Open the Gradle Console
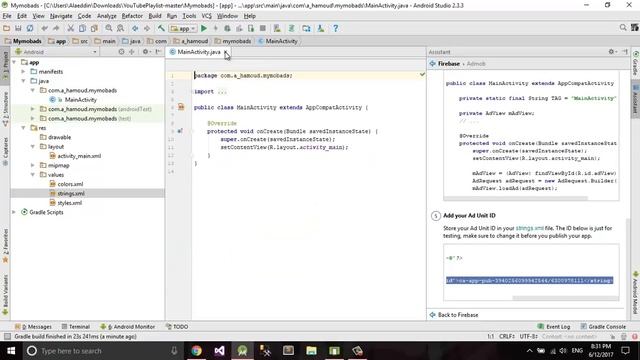The image size is (640, 360). click(603, 327)
